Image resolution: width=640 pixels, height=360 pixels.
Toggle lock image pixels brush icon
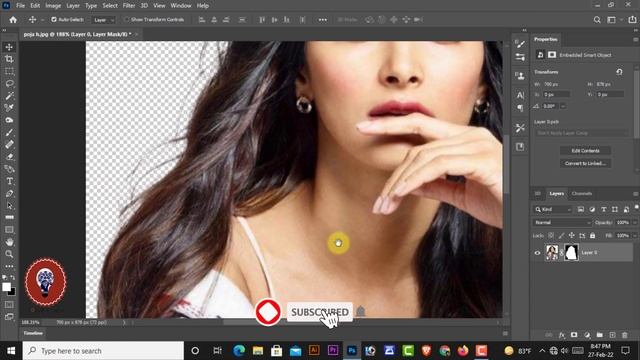pos(561,236)
